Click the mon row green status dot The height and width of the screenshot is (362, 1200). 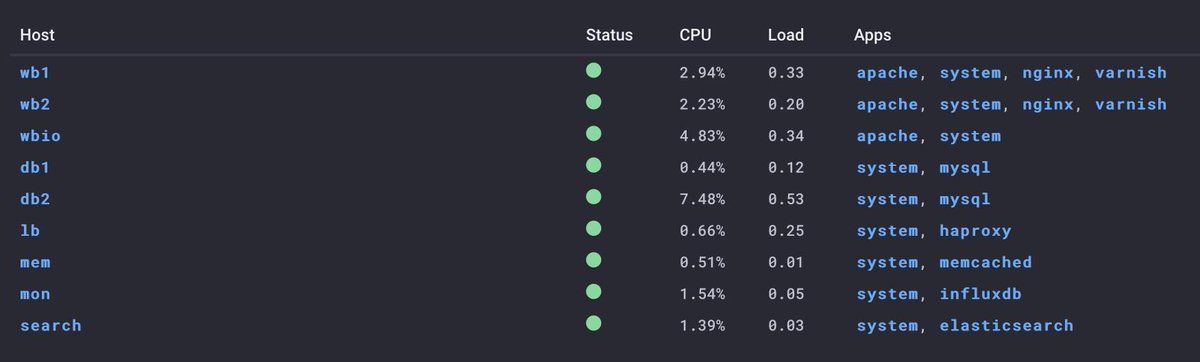point(593,292)
